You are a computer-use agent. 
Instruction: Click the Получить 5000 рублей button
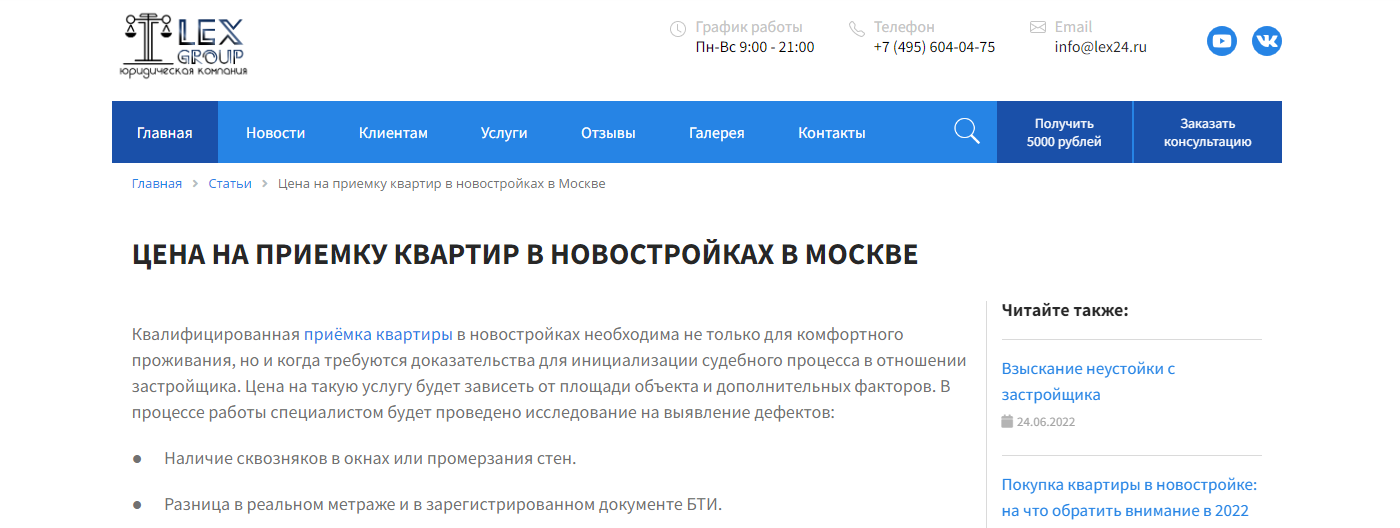click(1064, 132)
